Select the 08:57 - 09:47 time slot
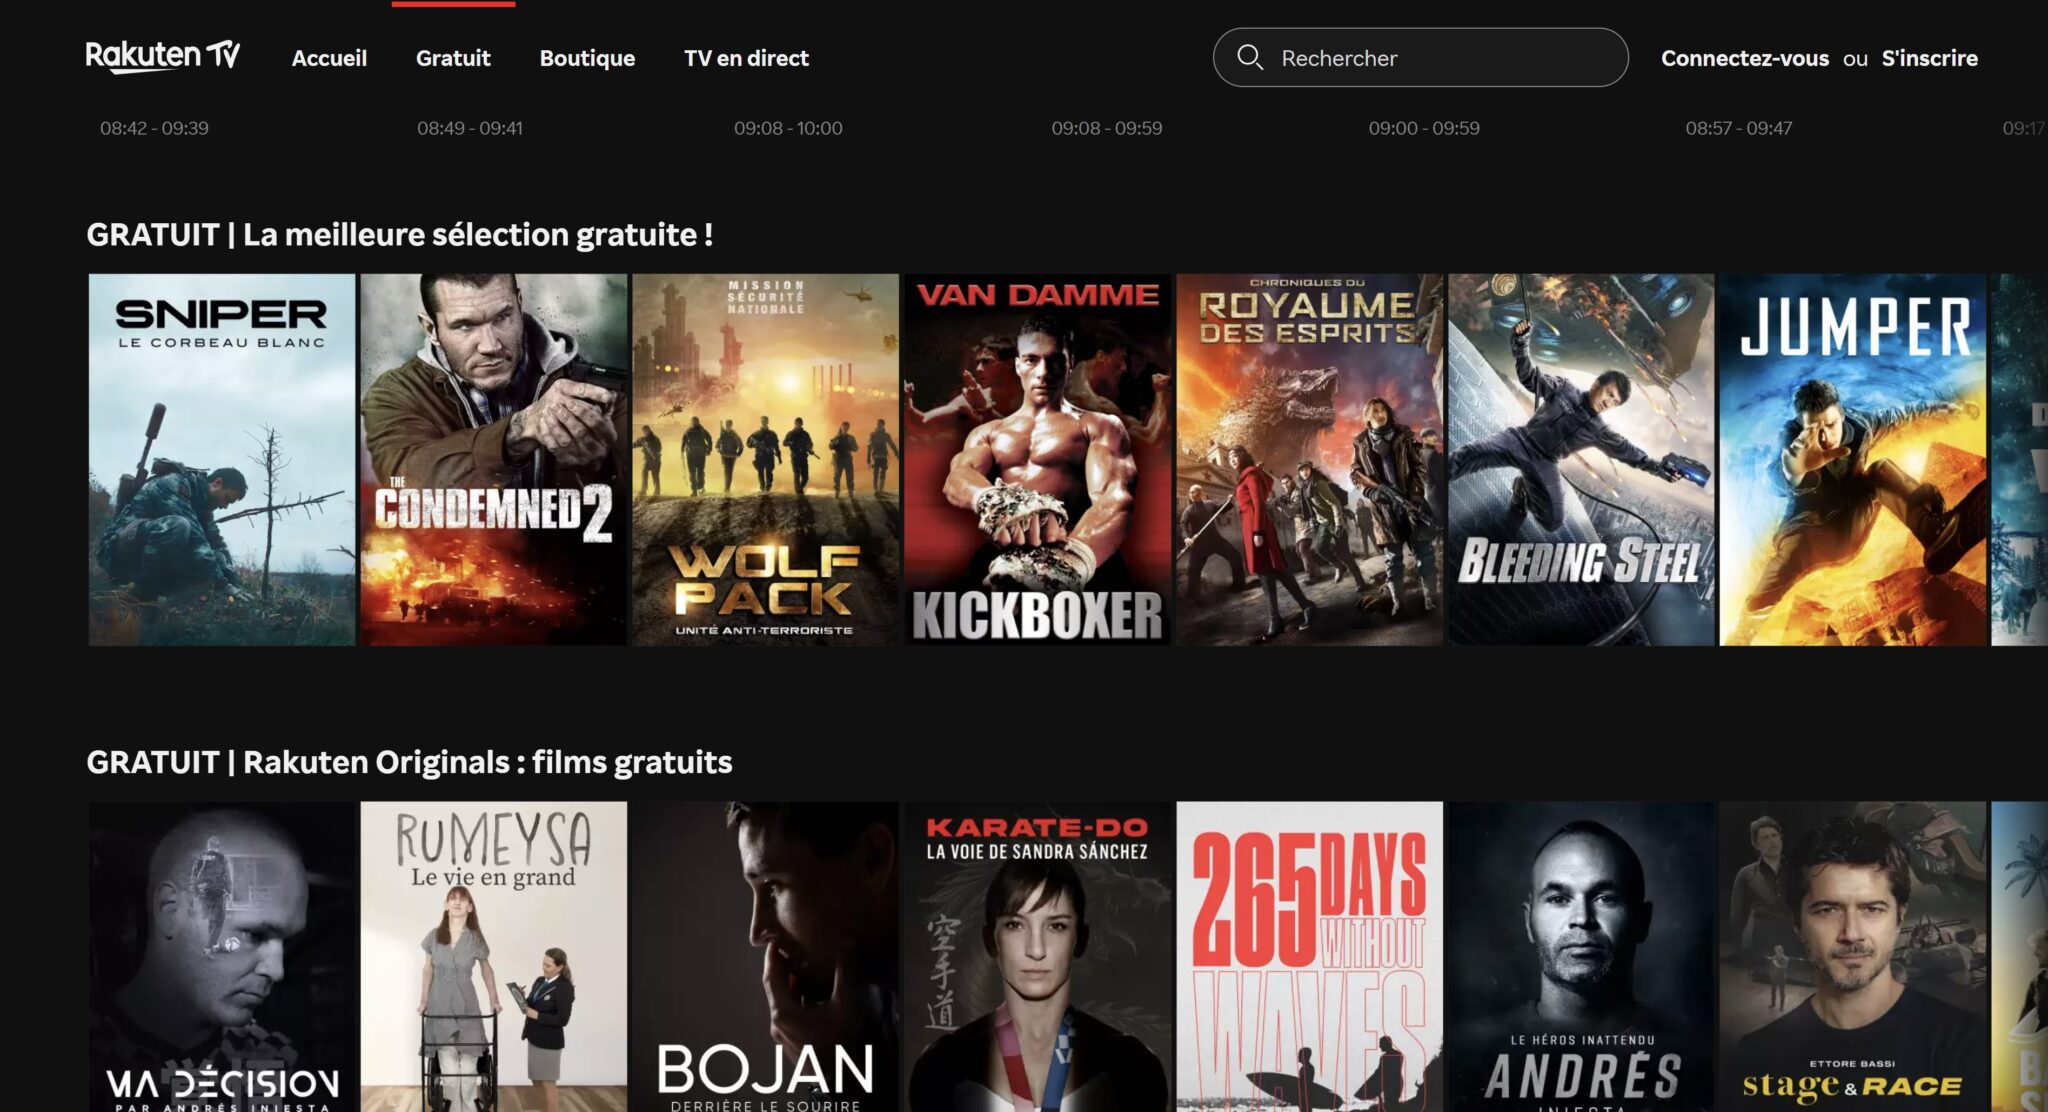The height and width of the screenshot is (1112, 2048). [x=1738, y=128]
